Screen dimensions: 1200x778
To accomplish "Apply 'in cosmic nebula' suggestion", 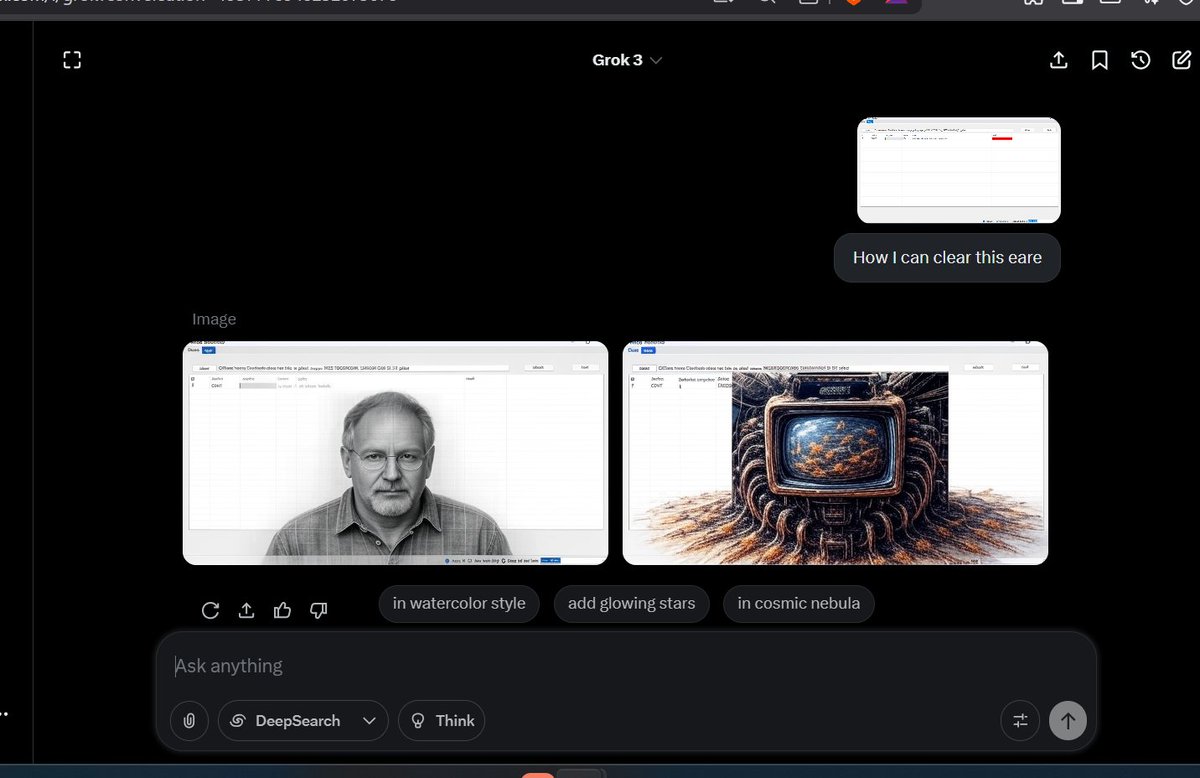I will pyautogui.click(x=798, y=603).
